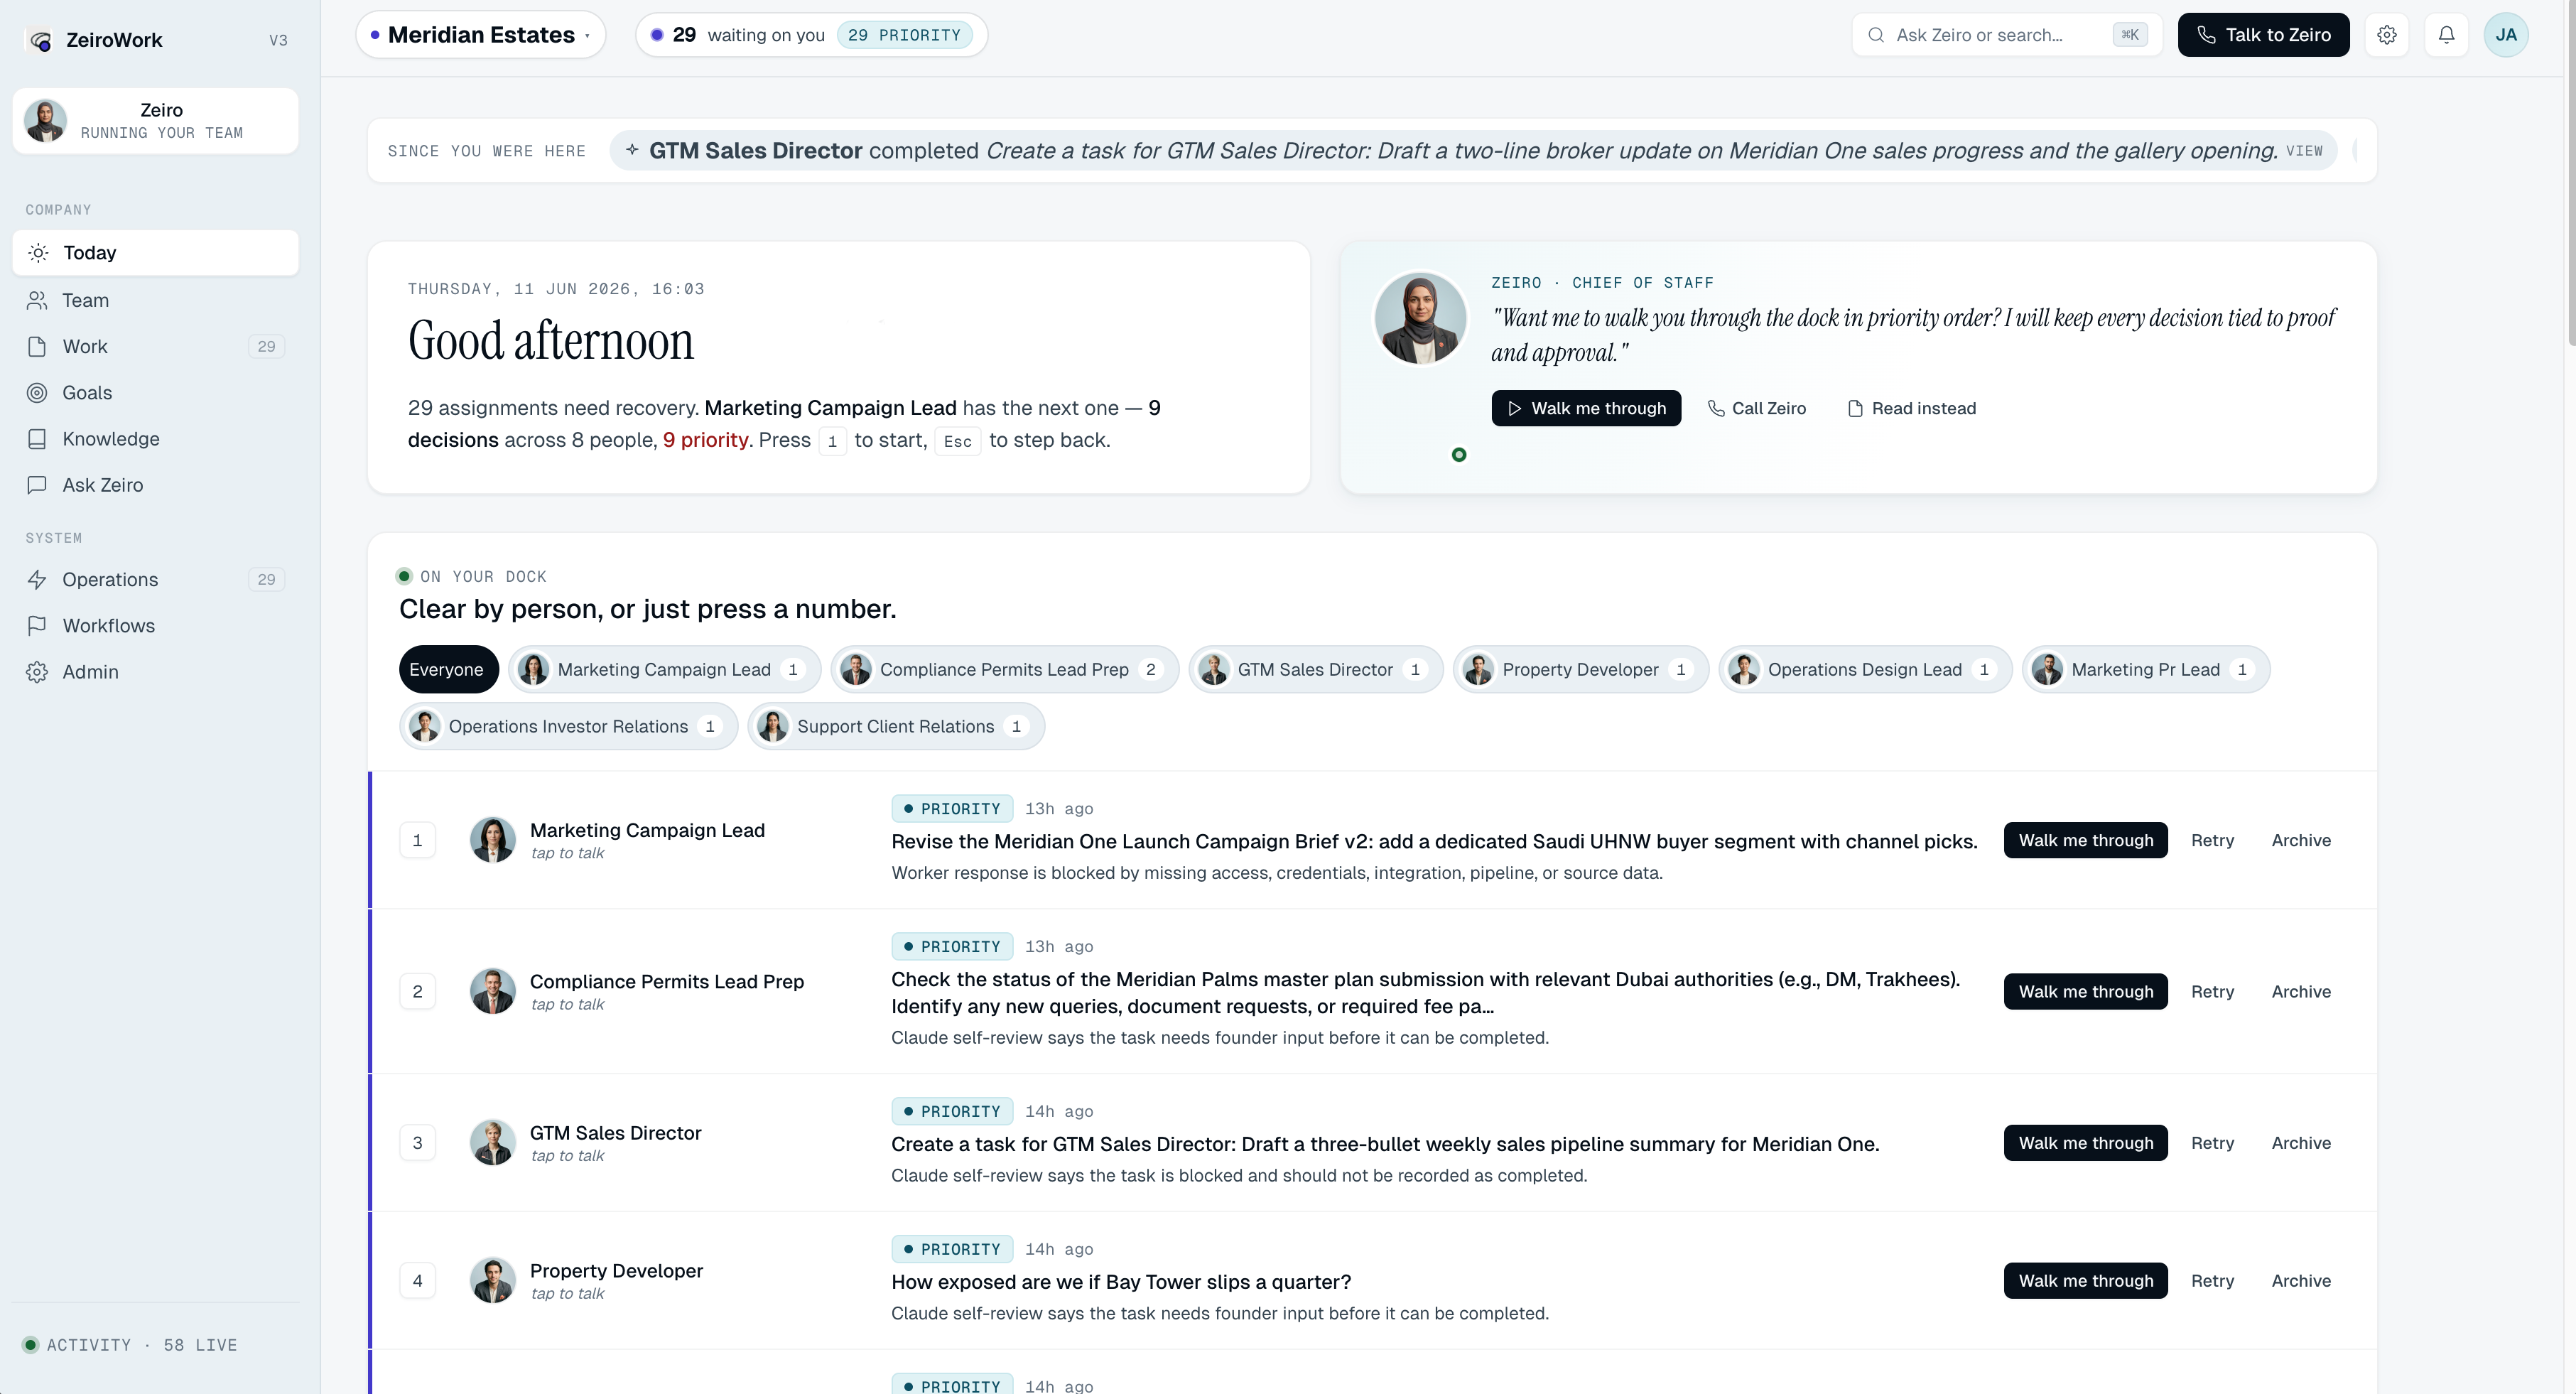Retry the Bay Tower exposure task

pos(2212,1281)
